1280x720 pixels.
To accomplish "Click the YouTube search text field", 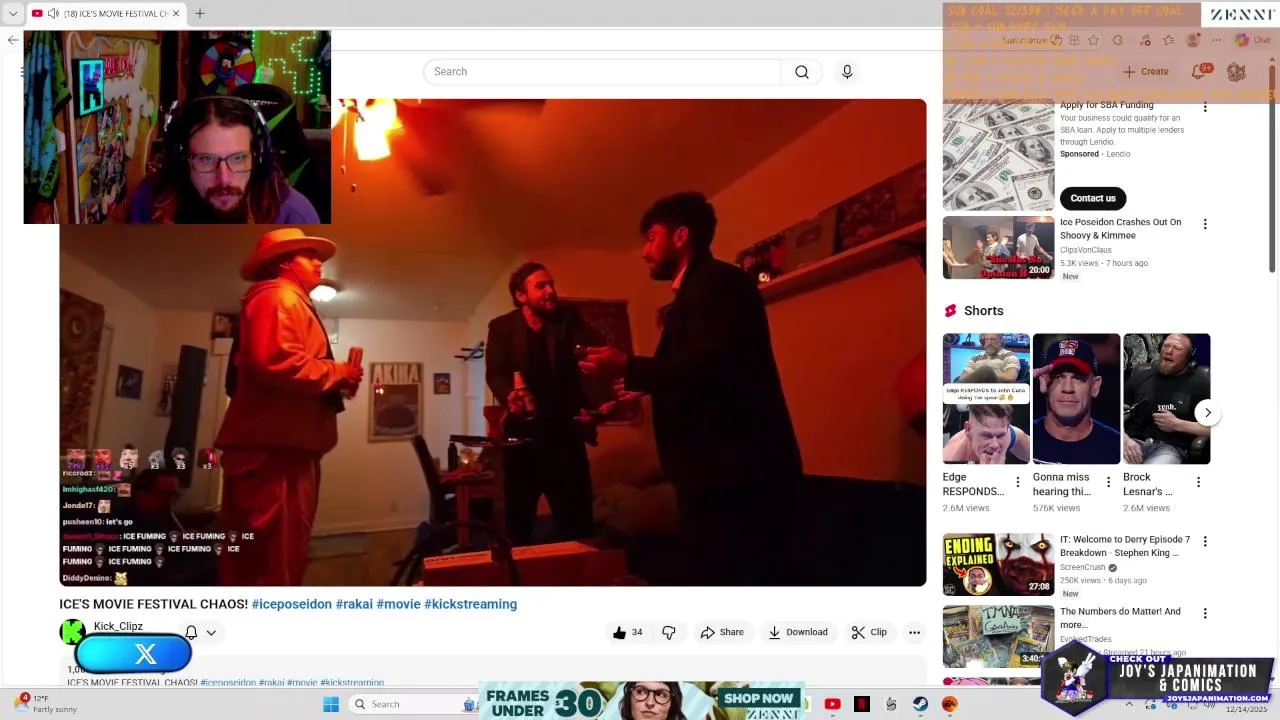I will pyautogui.click(x=603, y=72).
